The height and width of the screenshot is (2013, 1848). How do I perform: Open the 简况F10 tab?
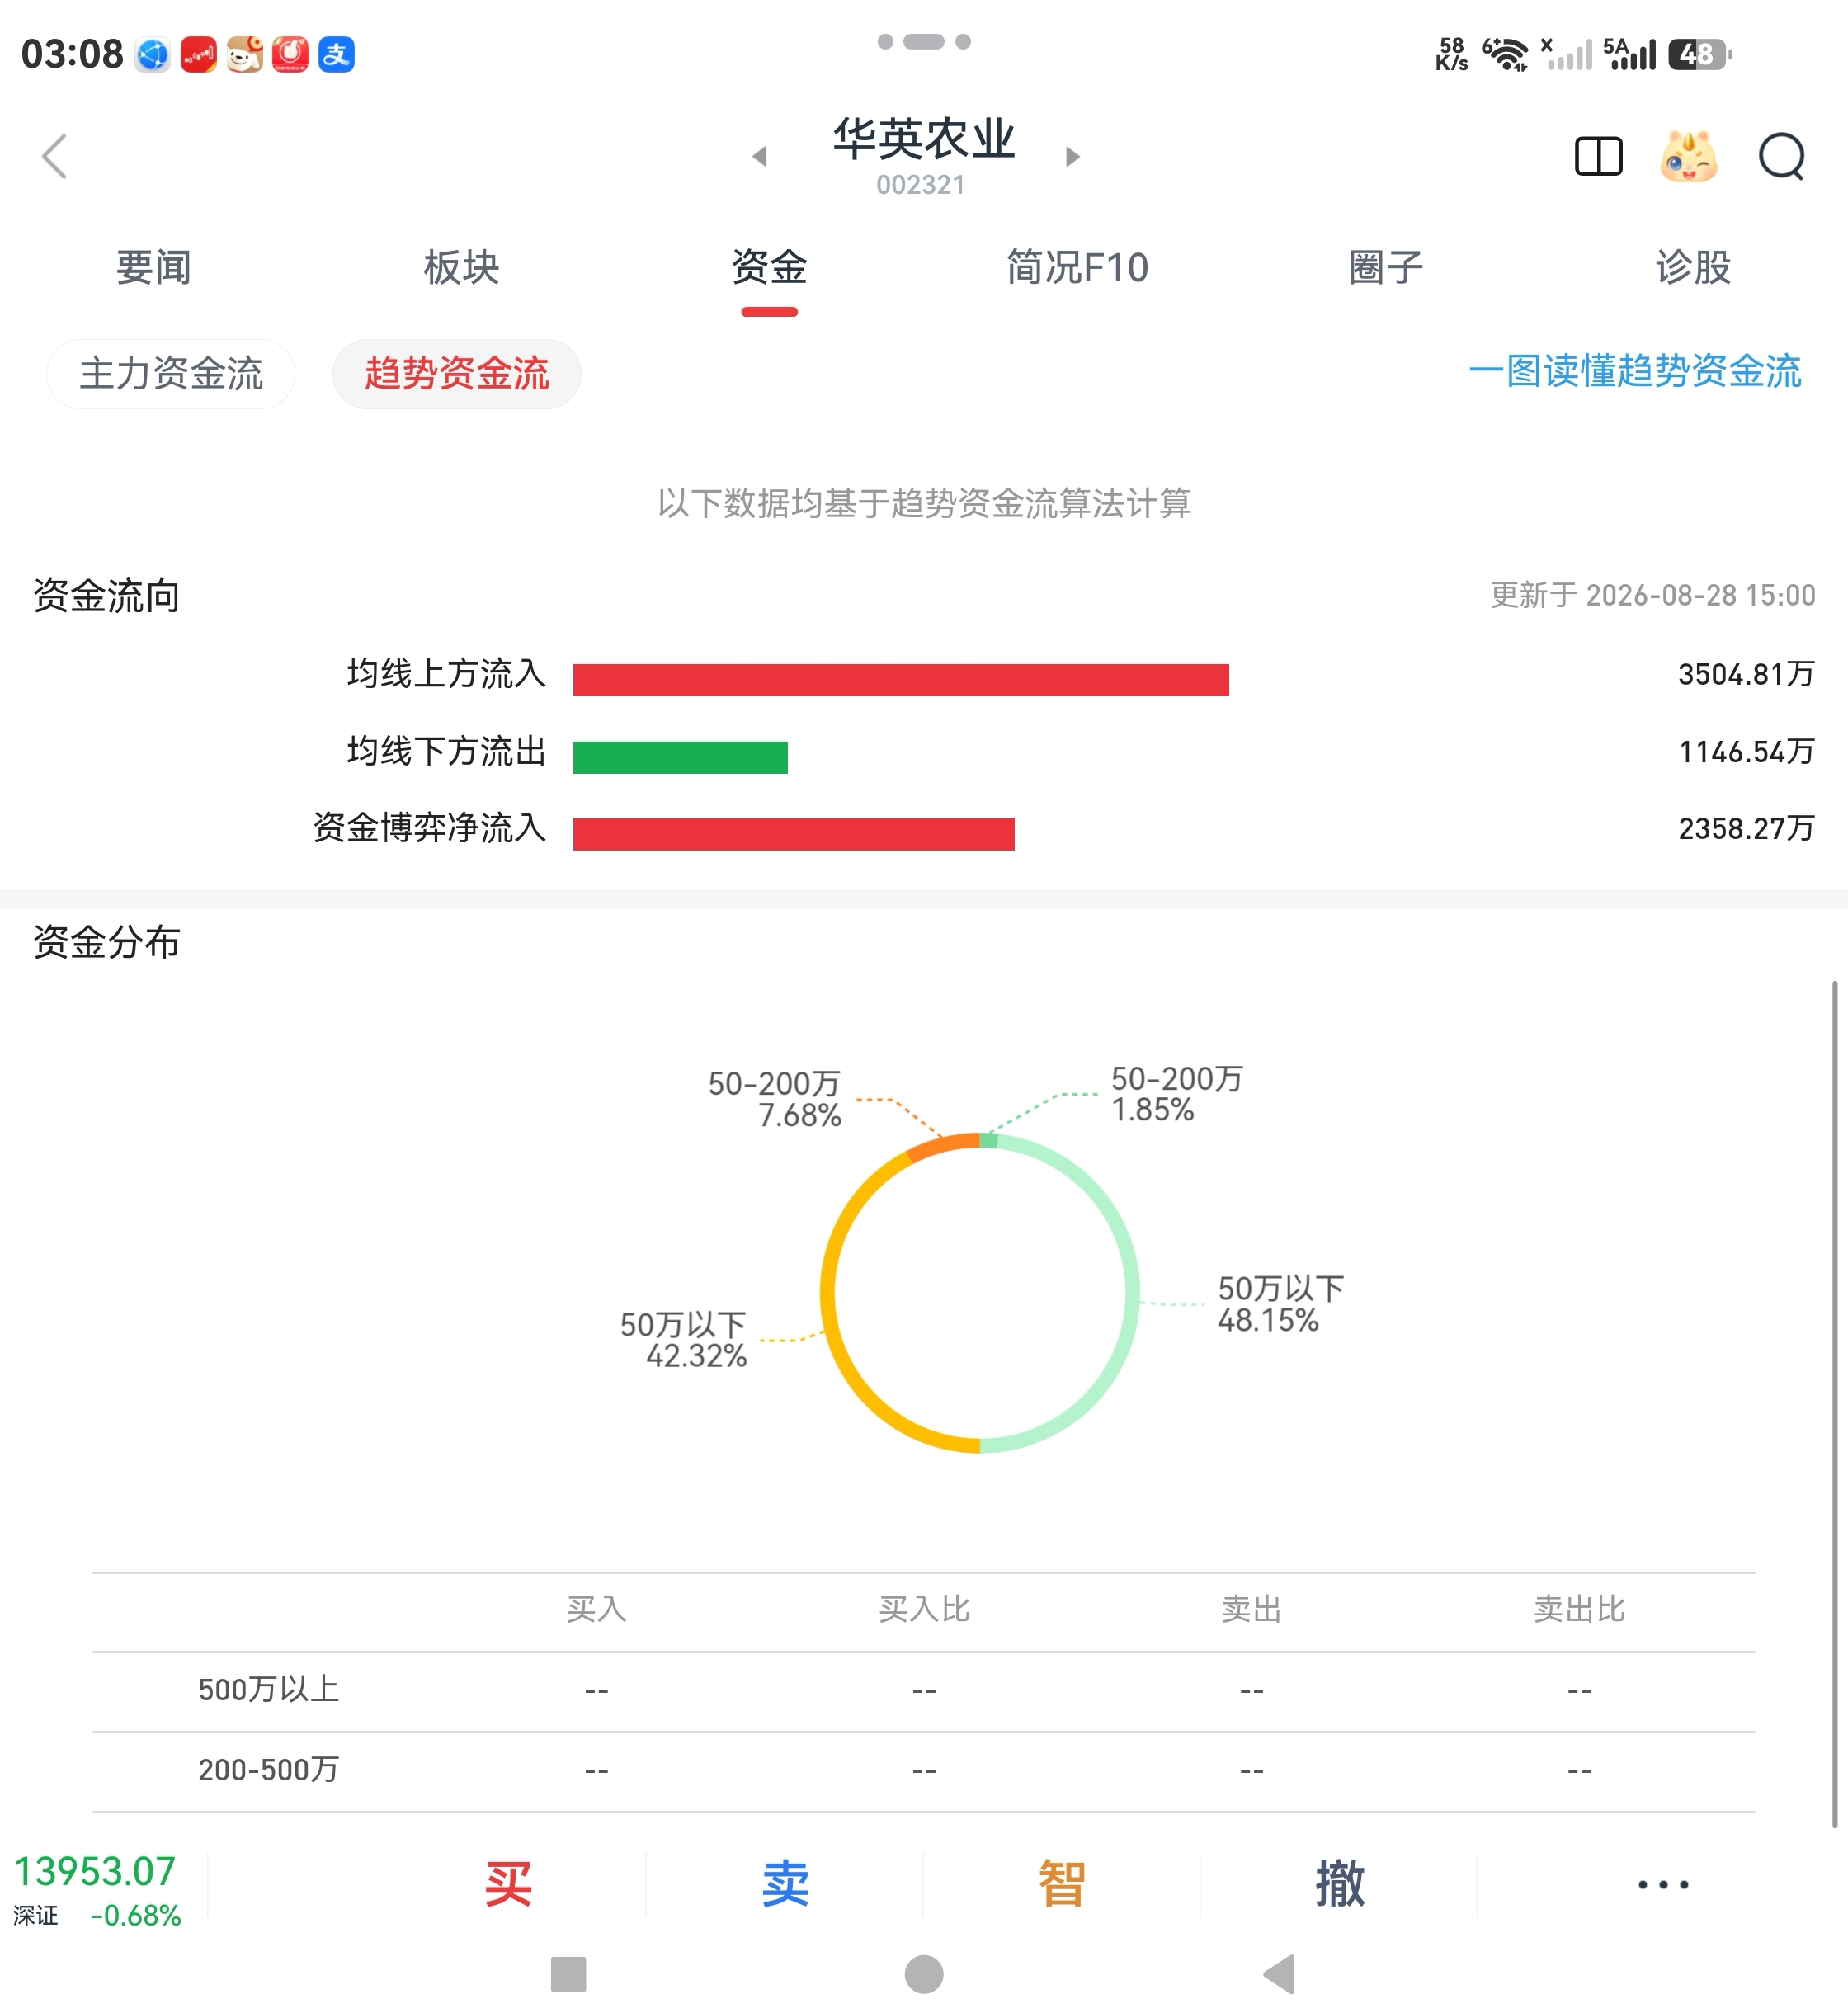point(1077,267)
